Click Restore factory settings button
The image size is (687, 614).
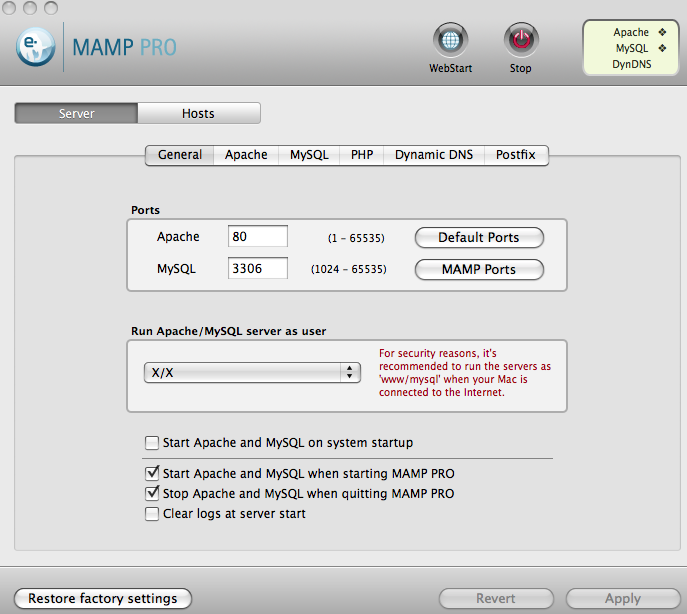point(103,598)
